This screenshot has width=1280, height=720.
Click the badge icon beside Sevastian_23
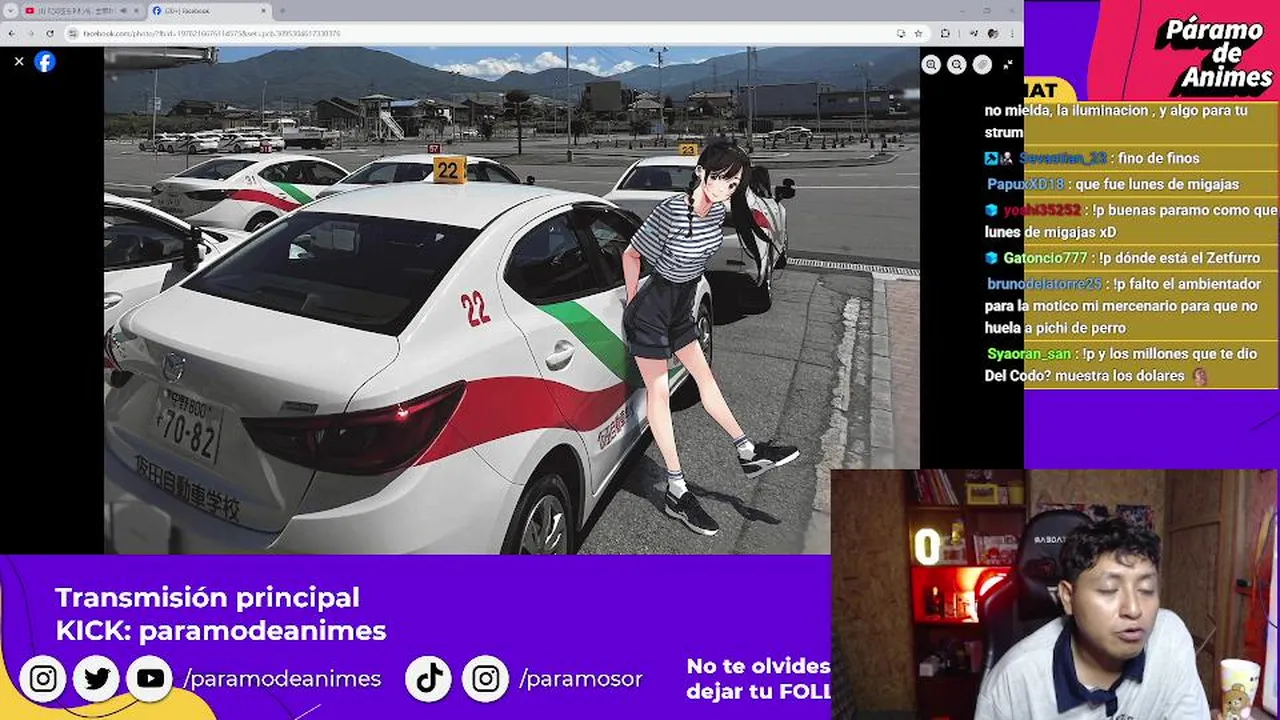998,158
